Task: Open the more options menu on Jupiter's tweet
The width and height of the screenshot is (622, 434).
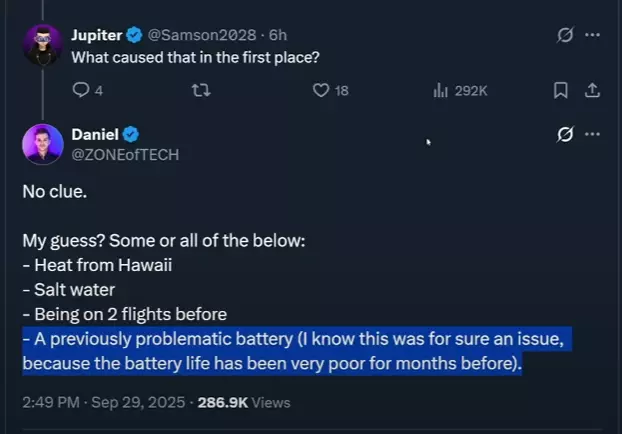Action: pyautogui.click(x=592, y=36)
